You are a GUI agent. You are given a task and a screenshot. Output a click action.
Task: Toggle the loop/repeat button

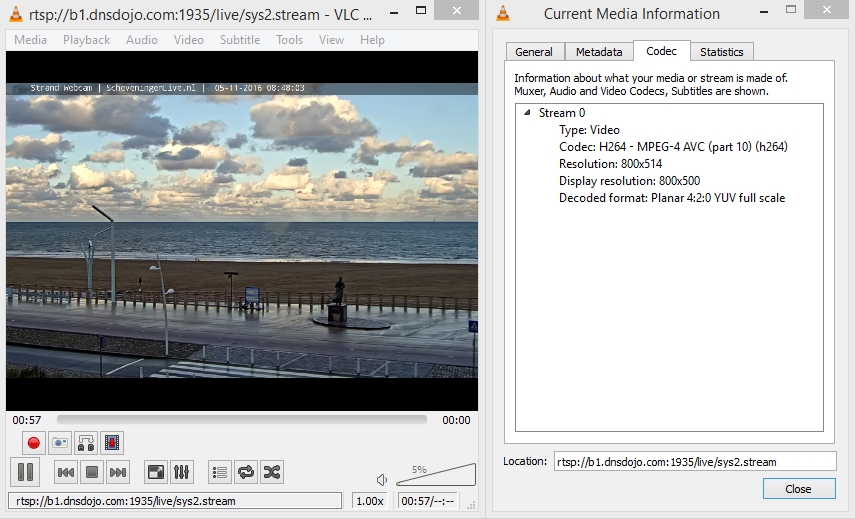pos(246,472)
